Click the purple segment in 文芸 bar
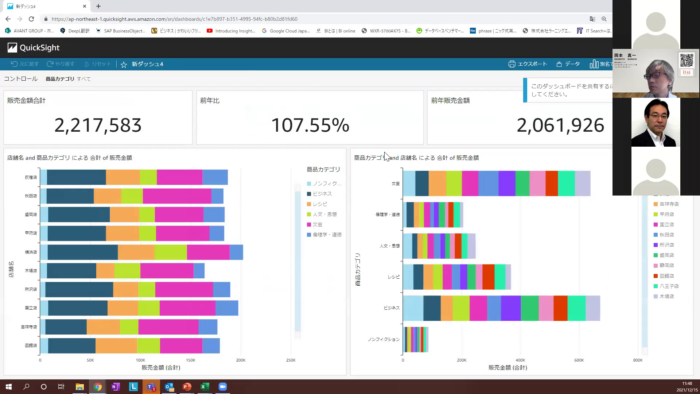 pos(507,183)
